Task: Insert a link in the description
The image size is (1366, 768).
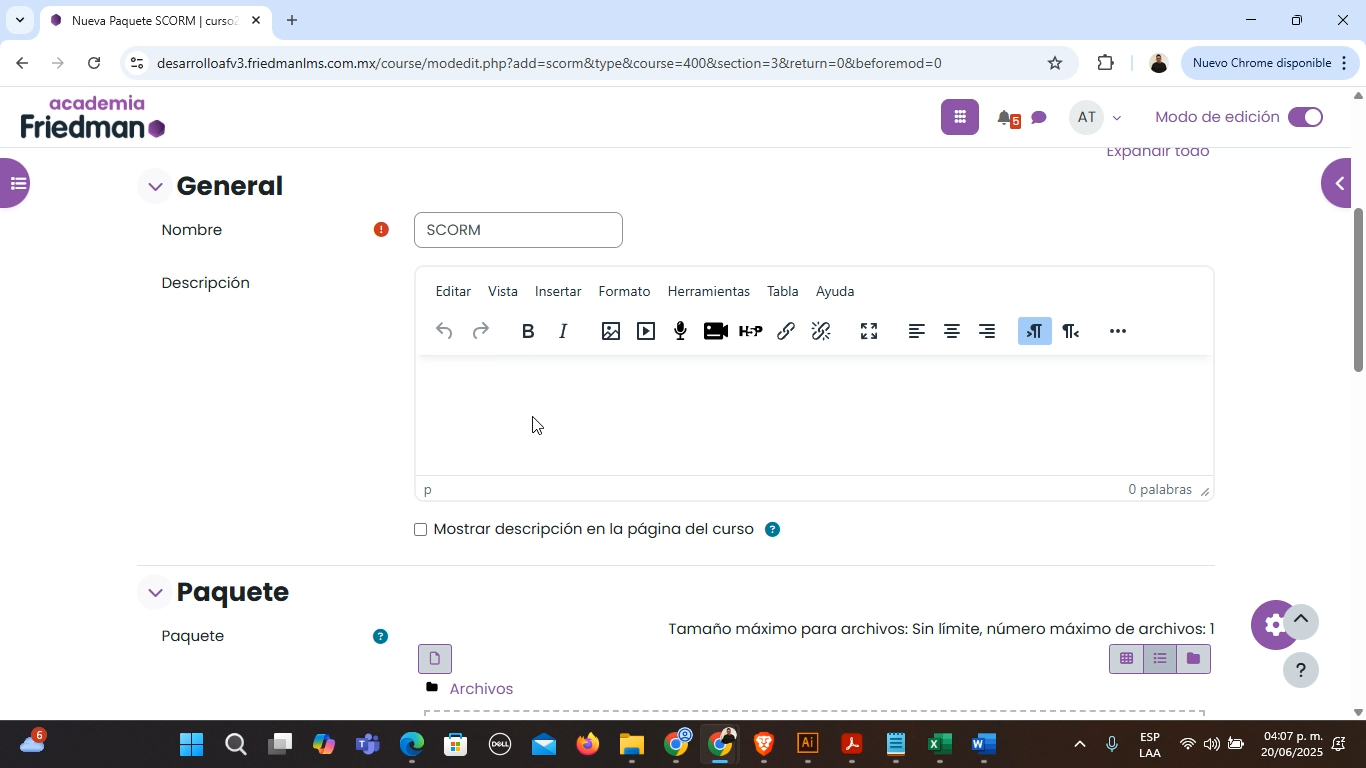Action: 786,331
